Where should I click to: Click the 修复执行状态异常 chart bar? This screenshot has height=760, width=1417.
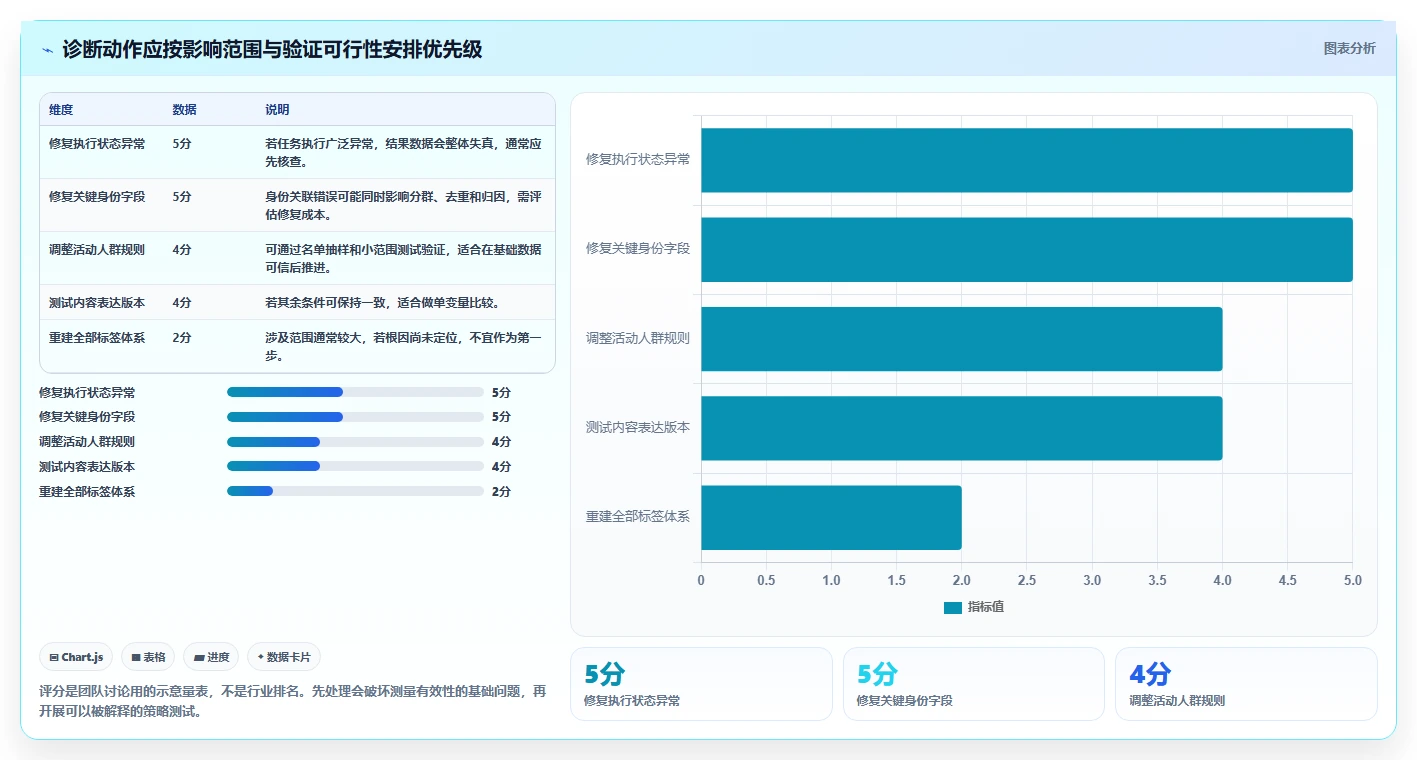1026,160
